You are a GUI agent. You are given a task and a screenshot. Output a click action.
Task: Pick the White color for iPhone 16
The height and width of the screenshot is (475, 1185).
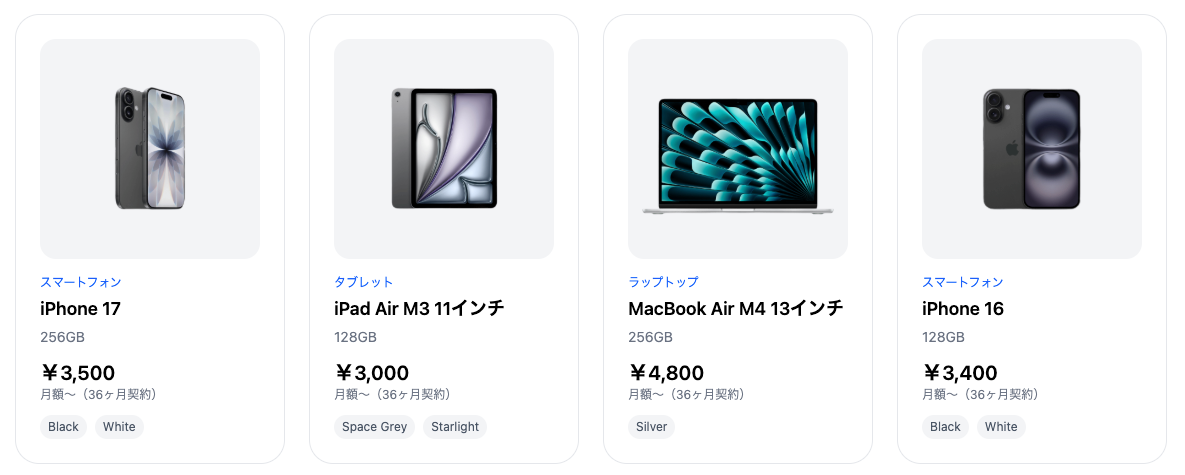[1001, 427]
